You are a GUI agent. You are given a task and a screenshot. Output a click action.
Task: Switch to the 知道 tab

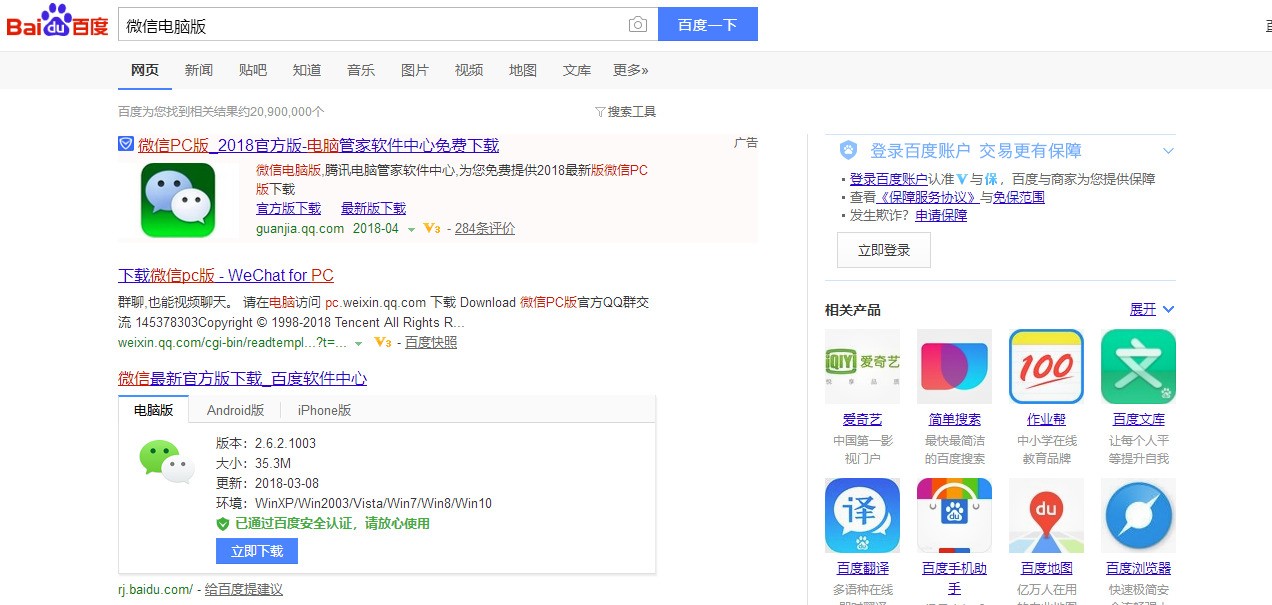point(307,70)
